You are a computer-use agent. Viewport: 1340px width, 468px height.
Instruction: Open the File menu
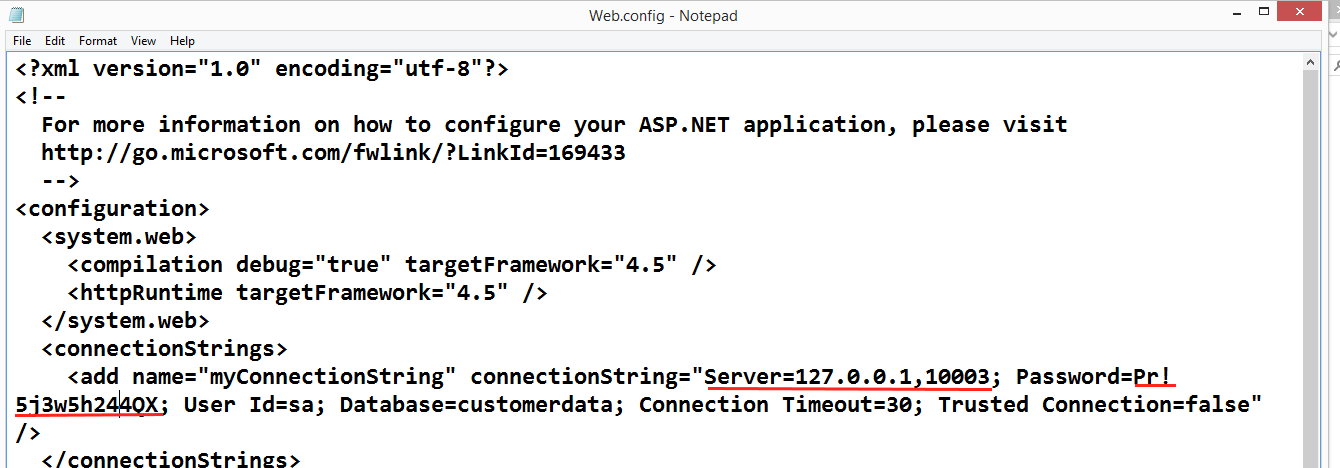(x=22, y=41)
